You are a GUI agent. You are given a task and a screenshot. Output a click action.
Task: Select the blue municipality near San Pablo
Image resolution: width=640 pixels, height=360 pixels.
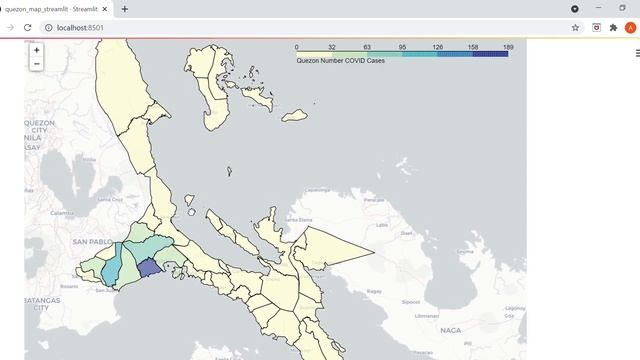112,267
